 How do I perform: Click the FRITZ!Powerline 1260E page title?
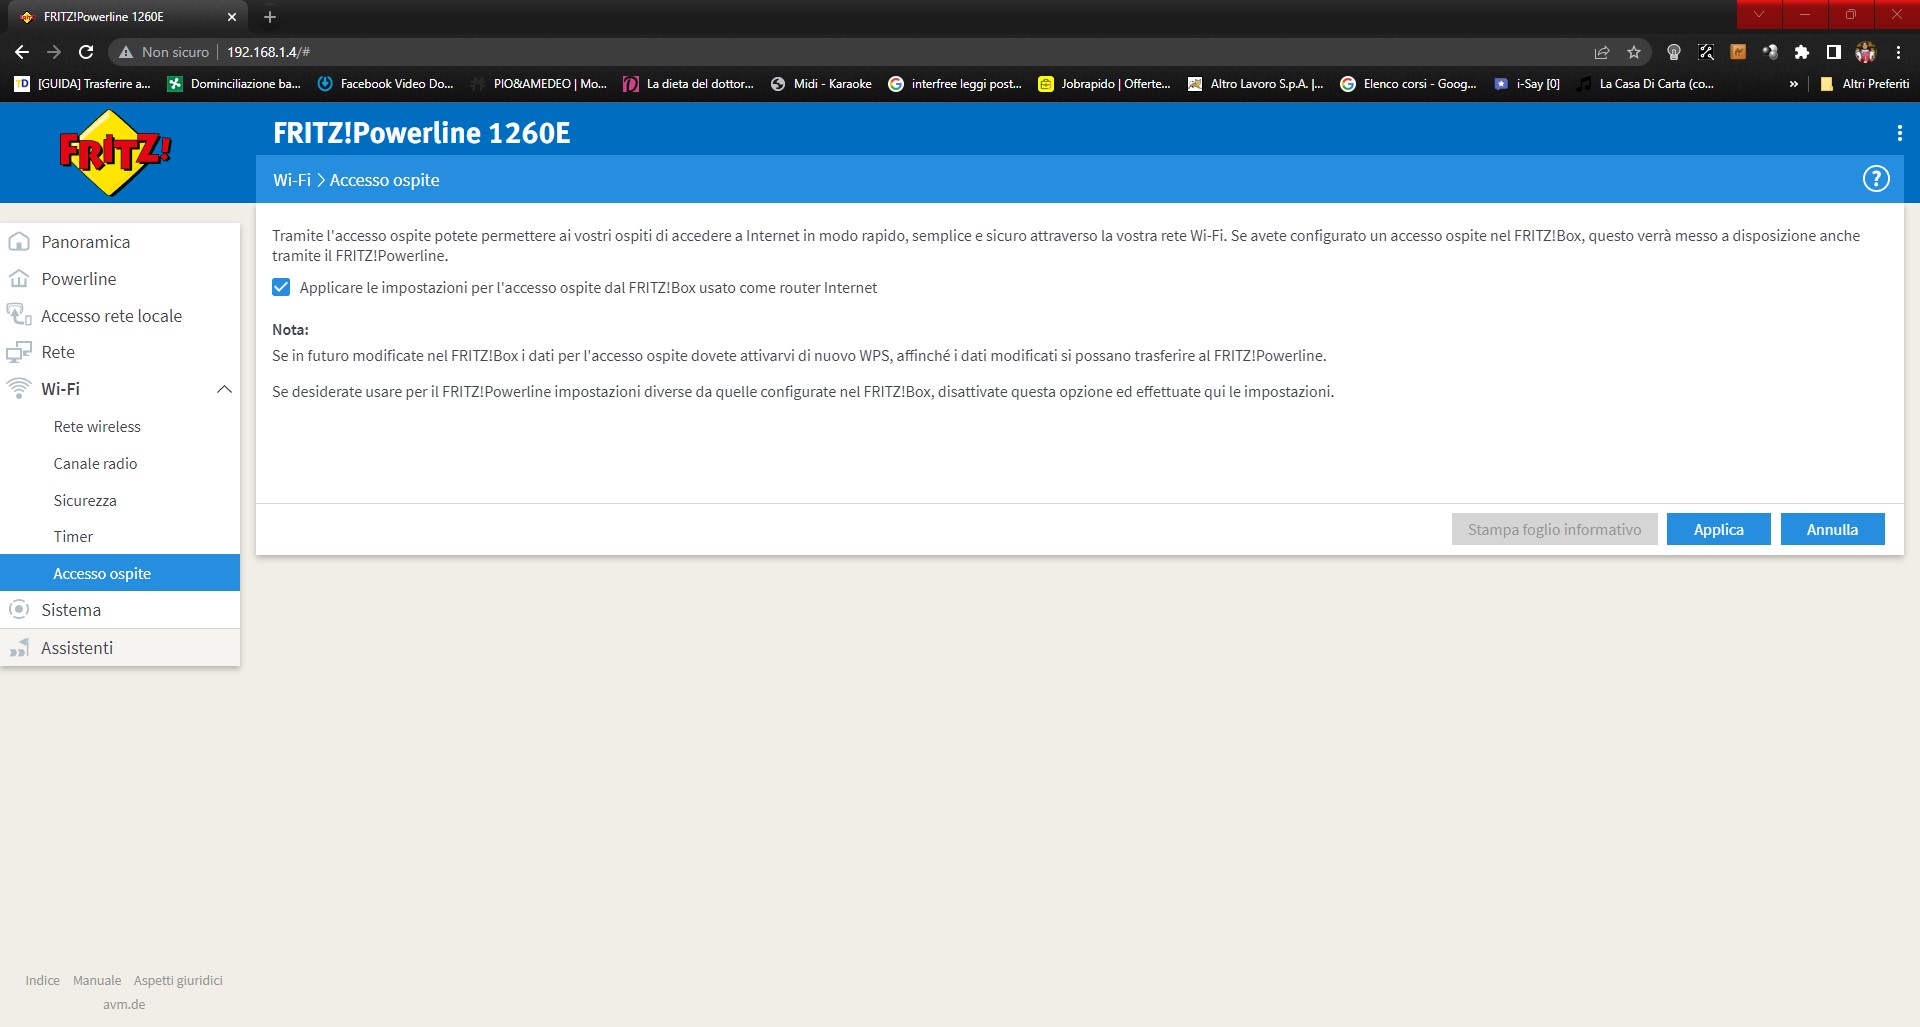[422, 133]
